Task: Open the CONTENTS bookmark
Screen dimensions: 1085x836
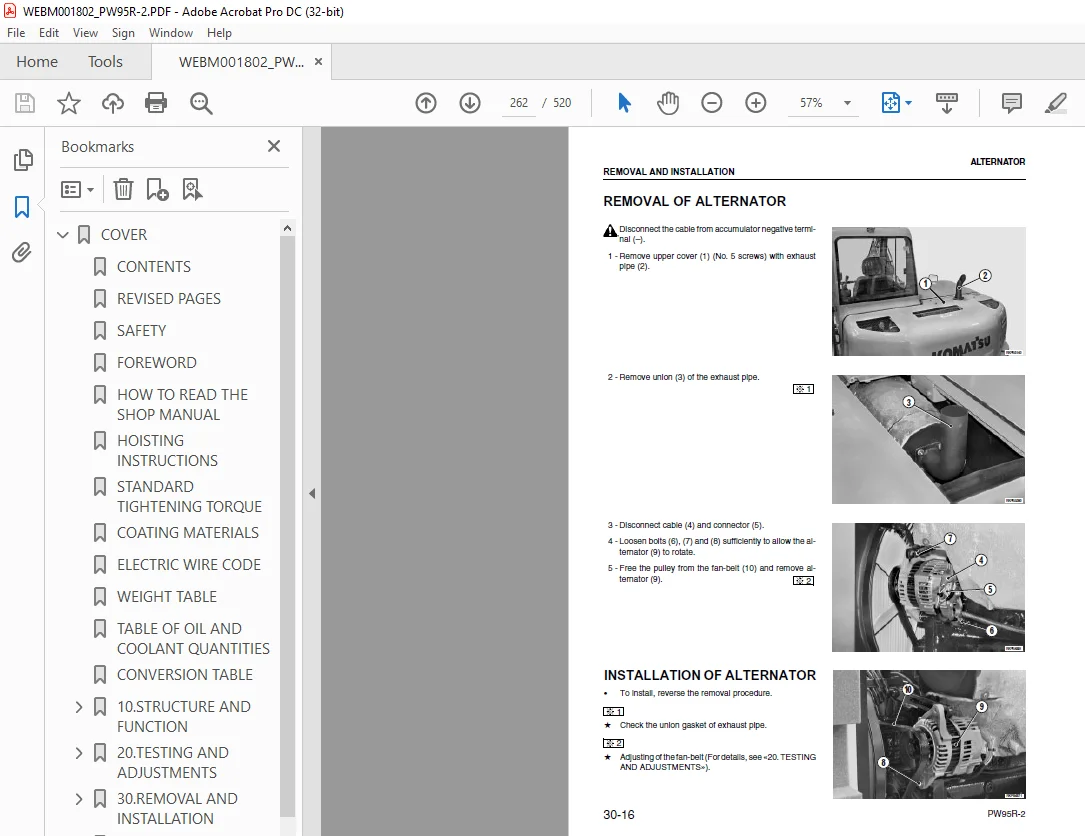Action: tap(154, 266)
